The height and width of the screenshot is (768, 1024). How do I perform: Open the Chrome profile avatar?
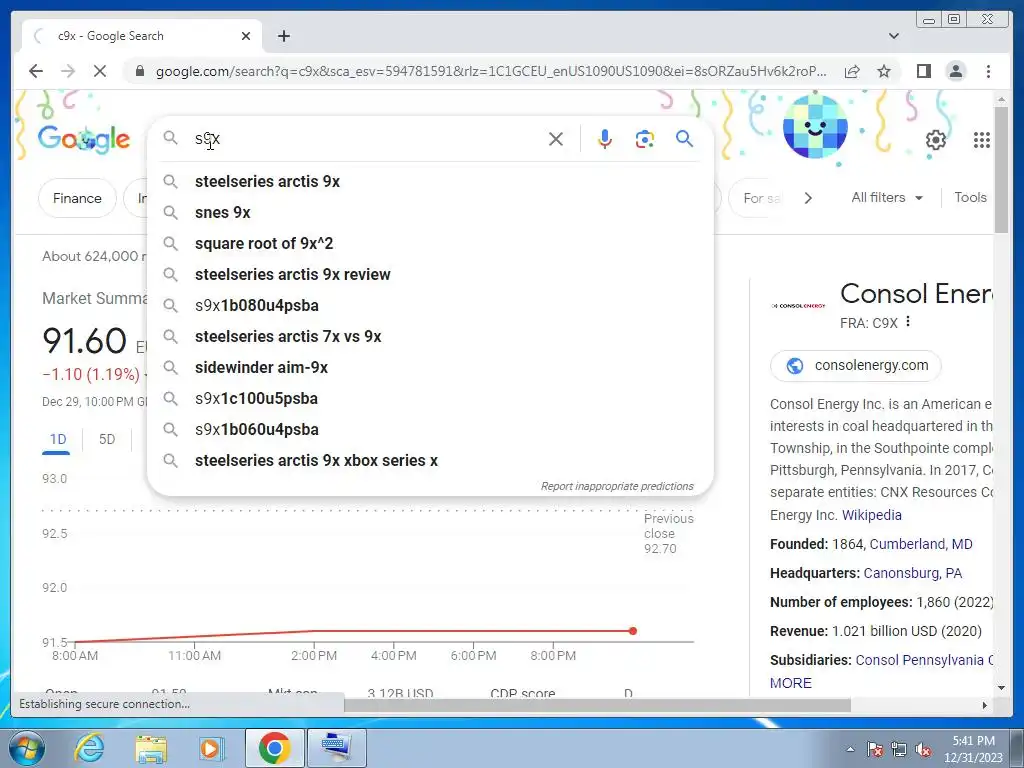955,71
